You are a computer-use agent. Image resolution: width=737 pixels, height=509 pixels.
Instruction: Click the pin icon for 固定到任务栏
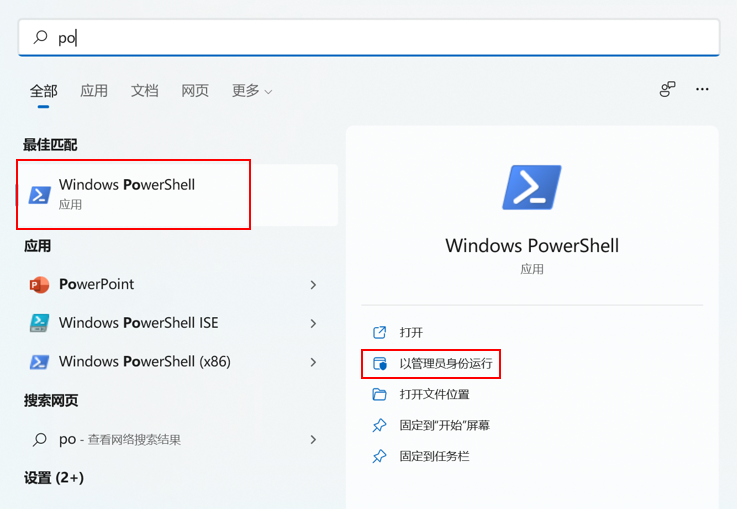point(379,456)
